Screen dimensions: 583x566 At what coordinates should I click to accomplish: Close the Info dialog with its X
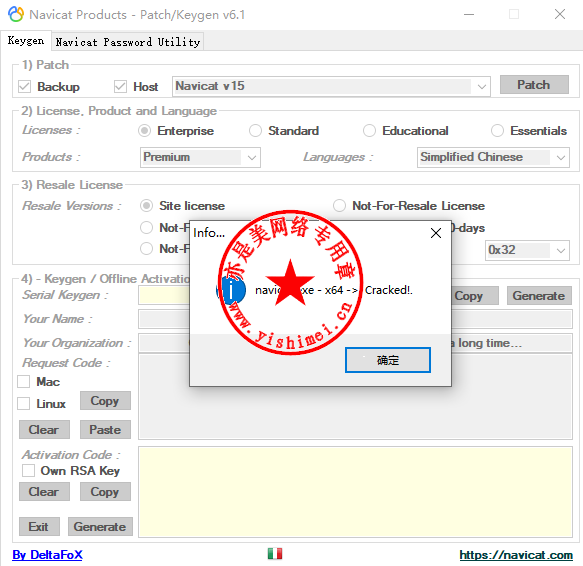(x=436, y=233)
